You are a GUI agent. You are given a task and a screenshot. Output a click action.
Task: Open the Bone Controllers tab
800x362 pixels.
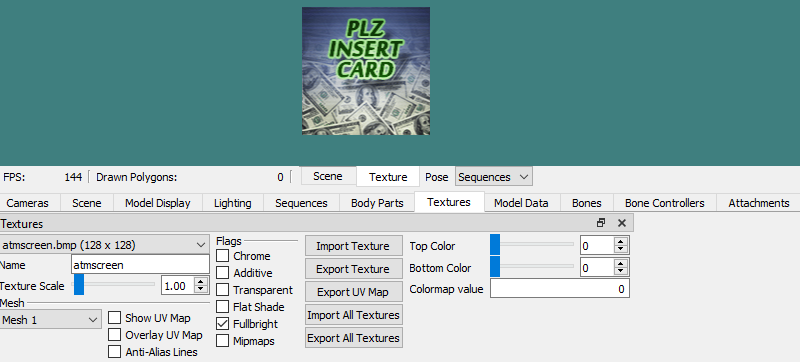click(x=665, y=203)
